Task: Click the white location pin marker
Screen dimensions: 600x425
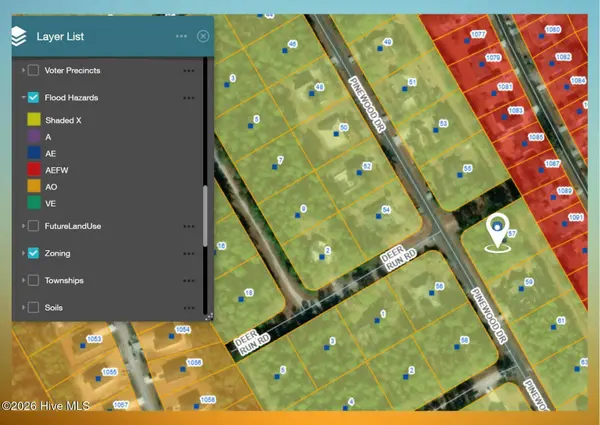Action: click(495, 230)
